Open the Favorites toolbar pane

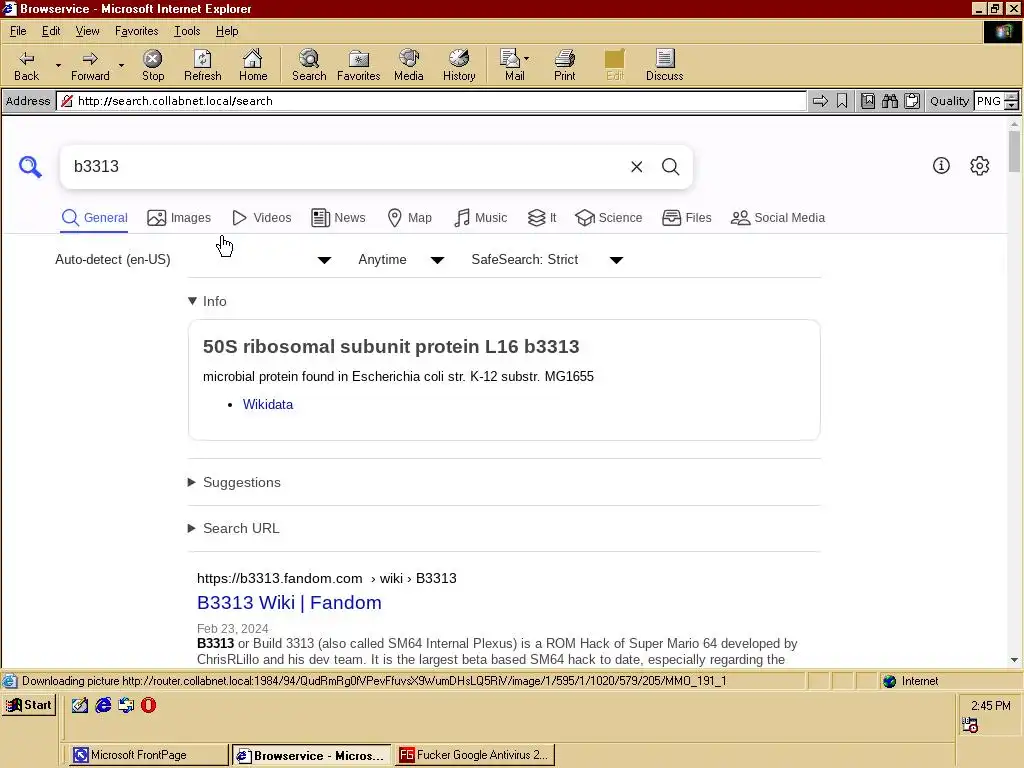tap(359, 65)
